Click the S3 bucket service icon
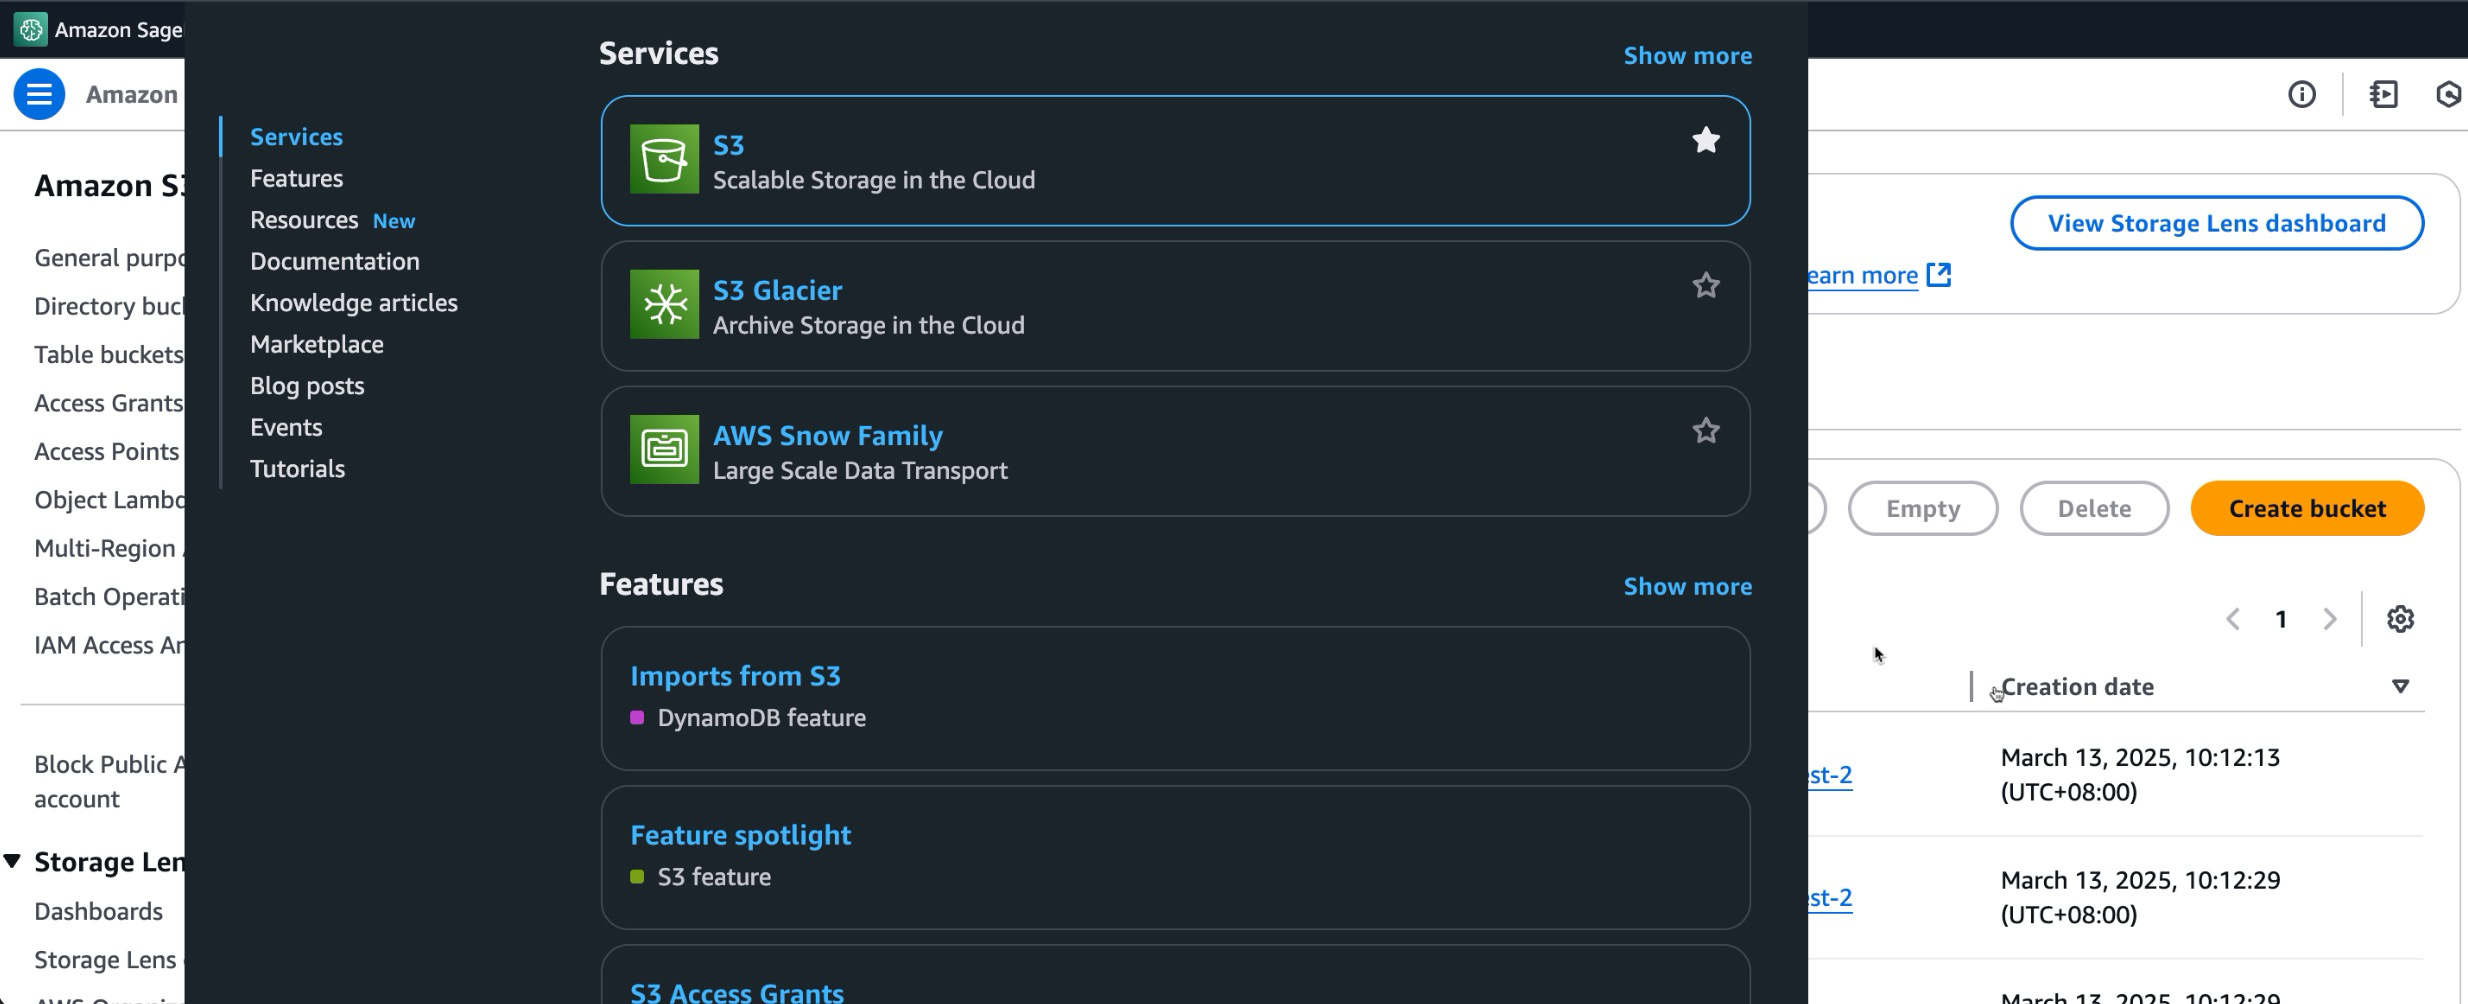This screenshot has height=1004, width=2468. (x=664, y=159)
